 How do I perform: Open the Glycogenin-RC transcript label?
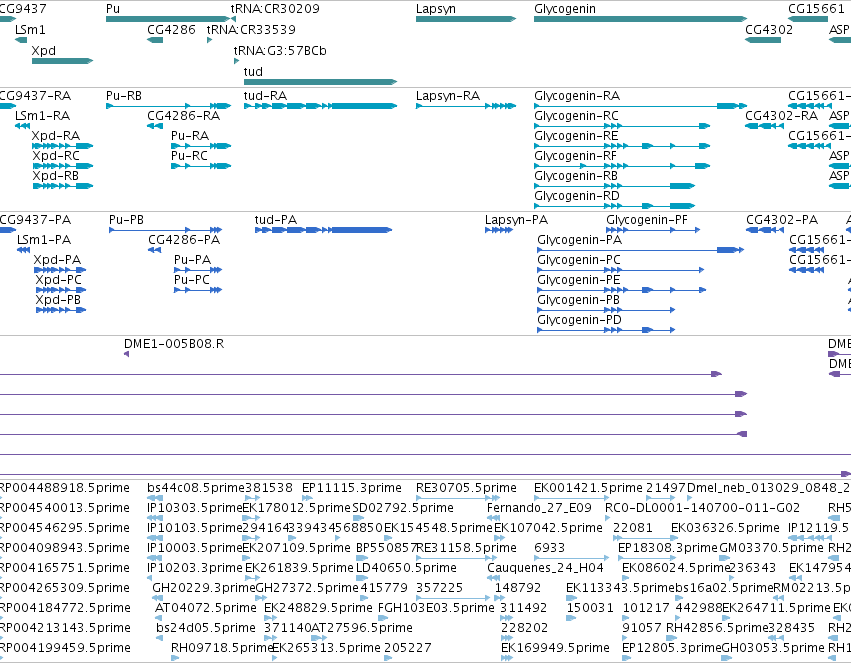pos(576,116)
